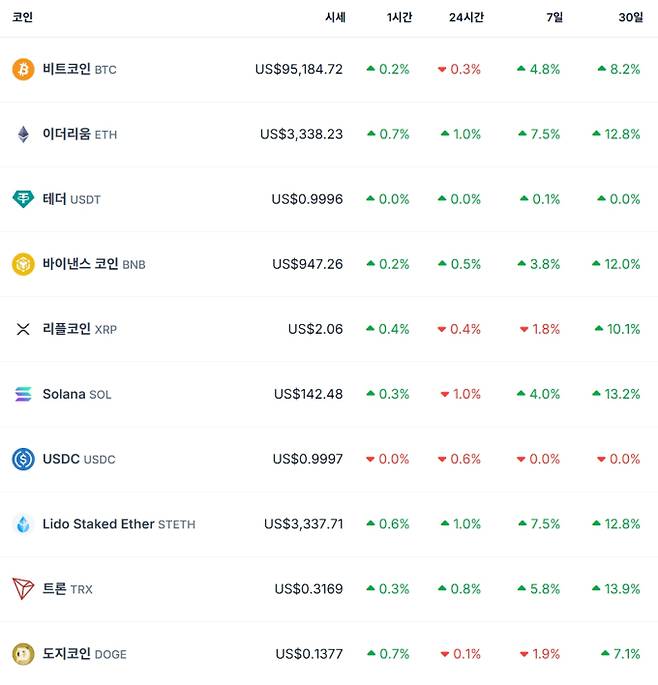This screenshot has height=685, width=658.
Task: Click the Tether USDT logo icon
Action: [23, 199]
